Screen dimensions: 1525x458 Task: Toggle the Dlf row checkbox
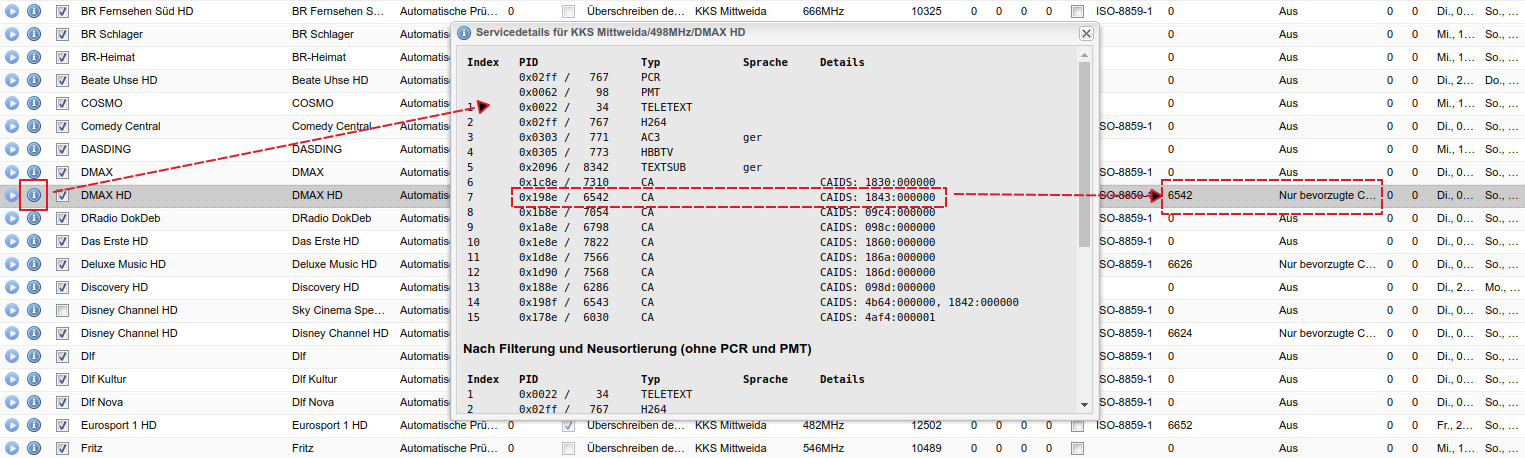pyautogui.click(x=62, y=356)
